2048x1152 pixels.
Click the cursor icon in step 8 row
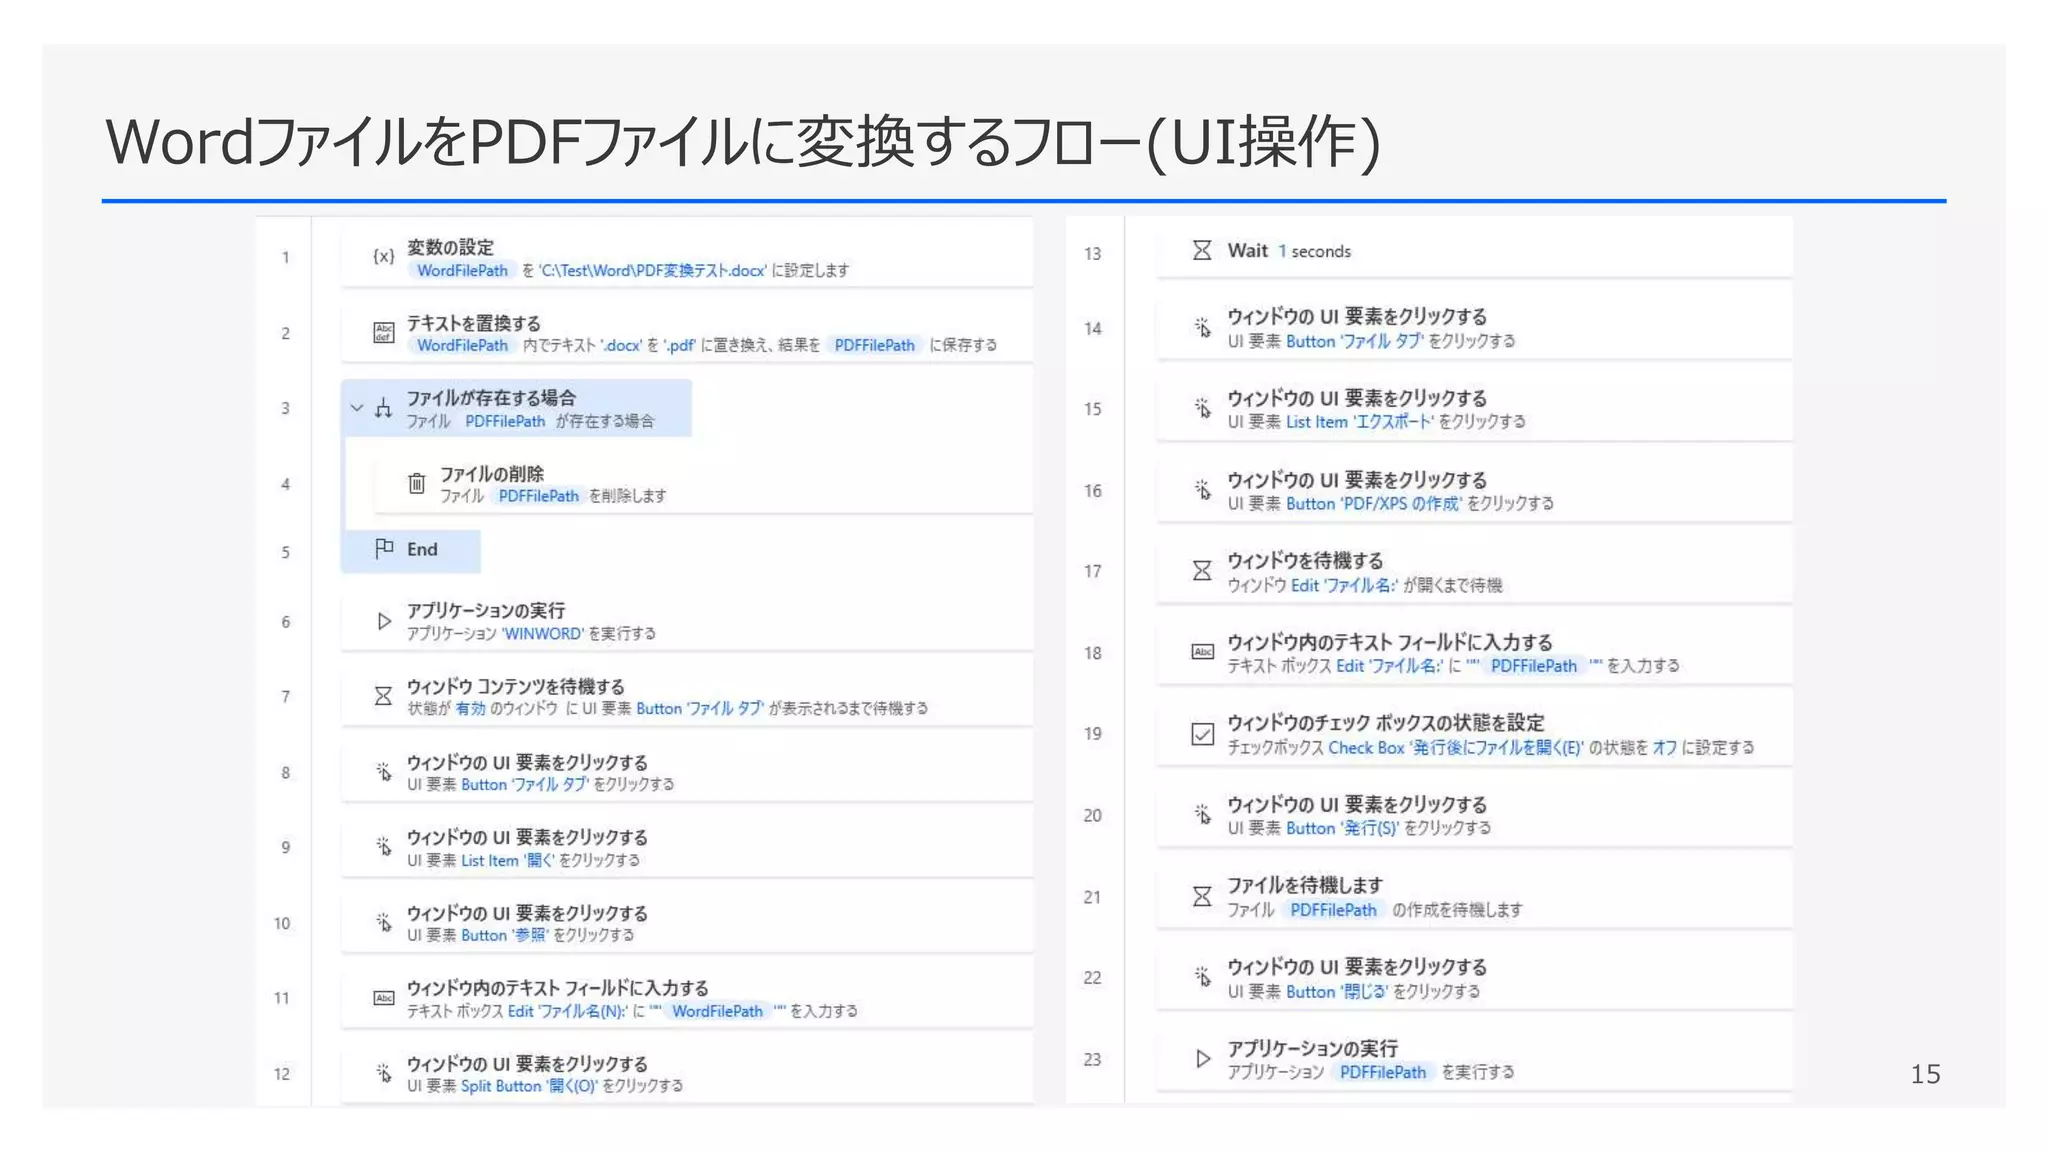tap(383, 772)
